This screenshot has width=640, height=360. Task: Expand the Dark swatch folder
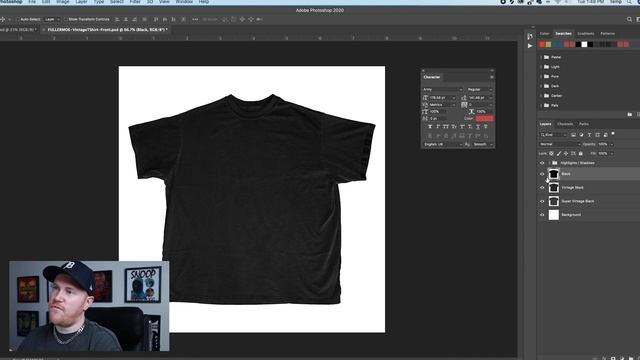tap(541, 86)
